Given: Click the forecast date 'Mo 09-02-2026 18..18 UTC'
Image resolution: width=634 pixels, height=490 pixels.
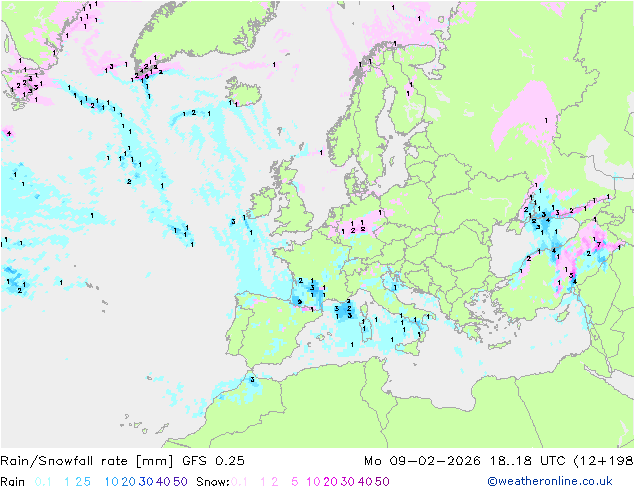Looking at the screenshot, I should pyautogui.click(x=467, y=461).
